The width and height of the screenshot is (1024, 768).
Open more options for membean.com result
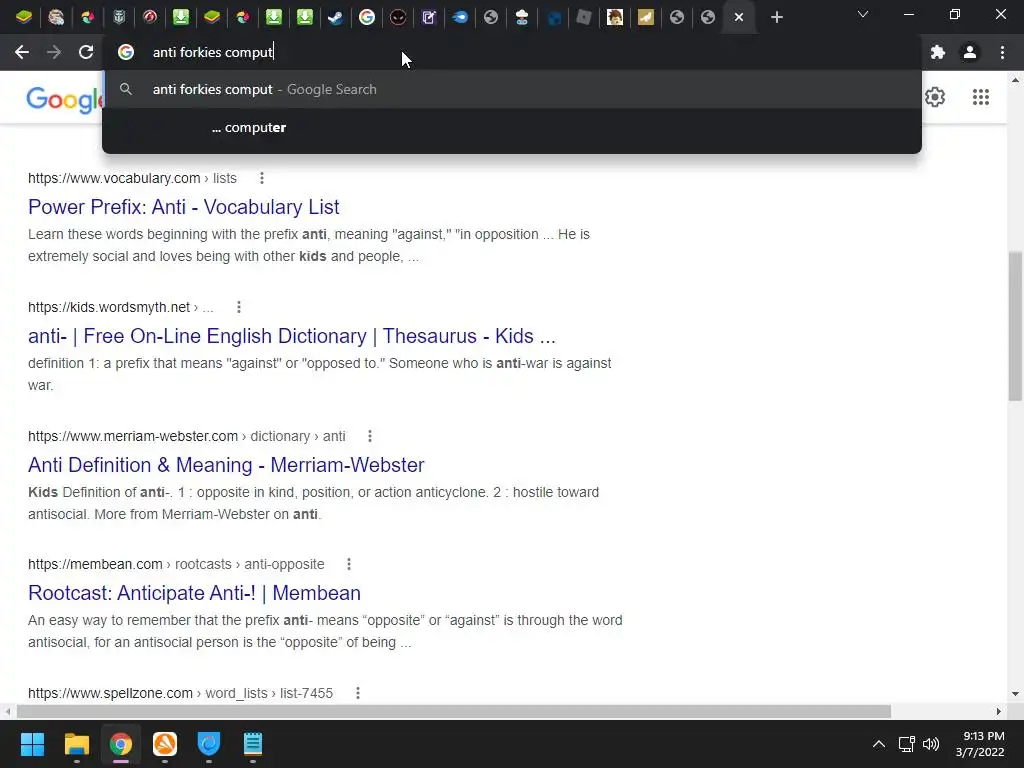click(349, 564)
